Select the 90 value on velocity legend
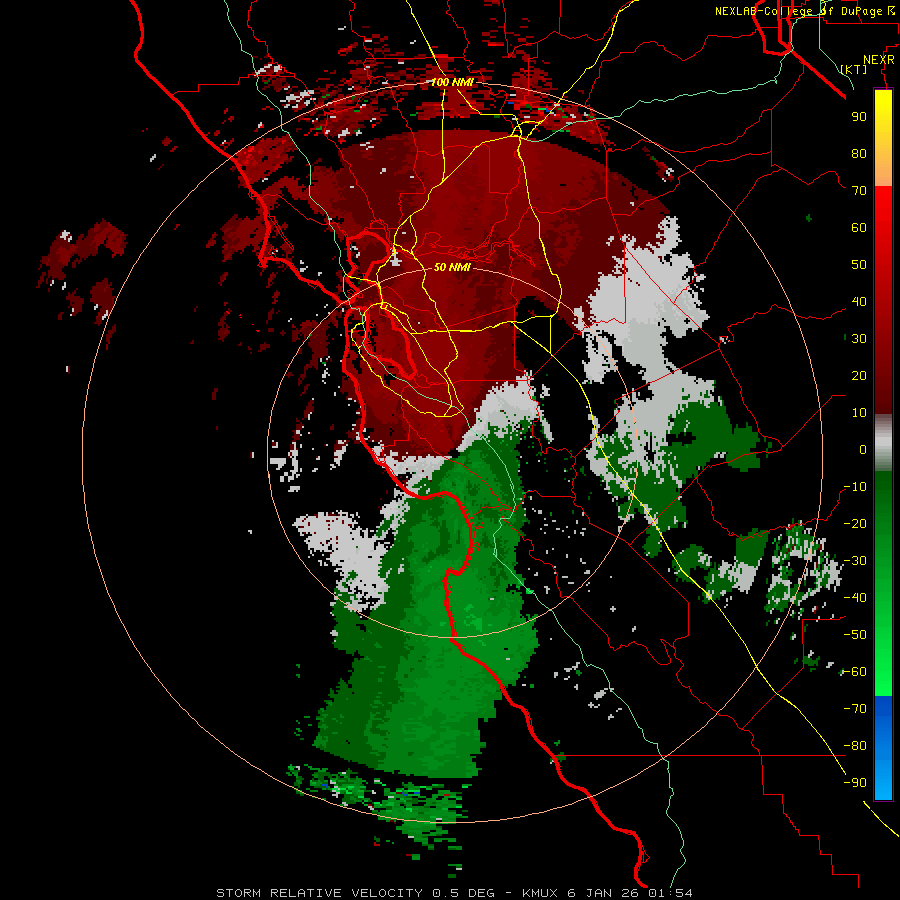Viewport: 900px width, 900px height. [x=859, y=117]
